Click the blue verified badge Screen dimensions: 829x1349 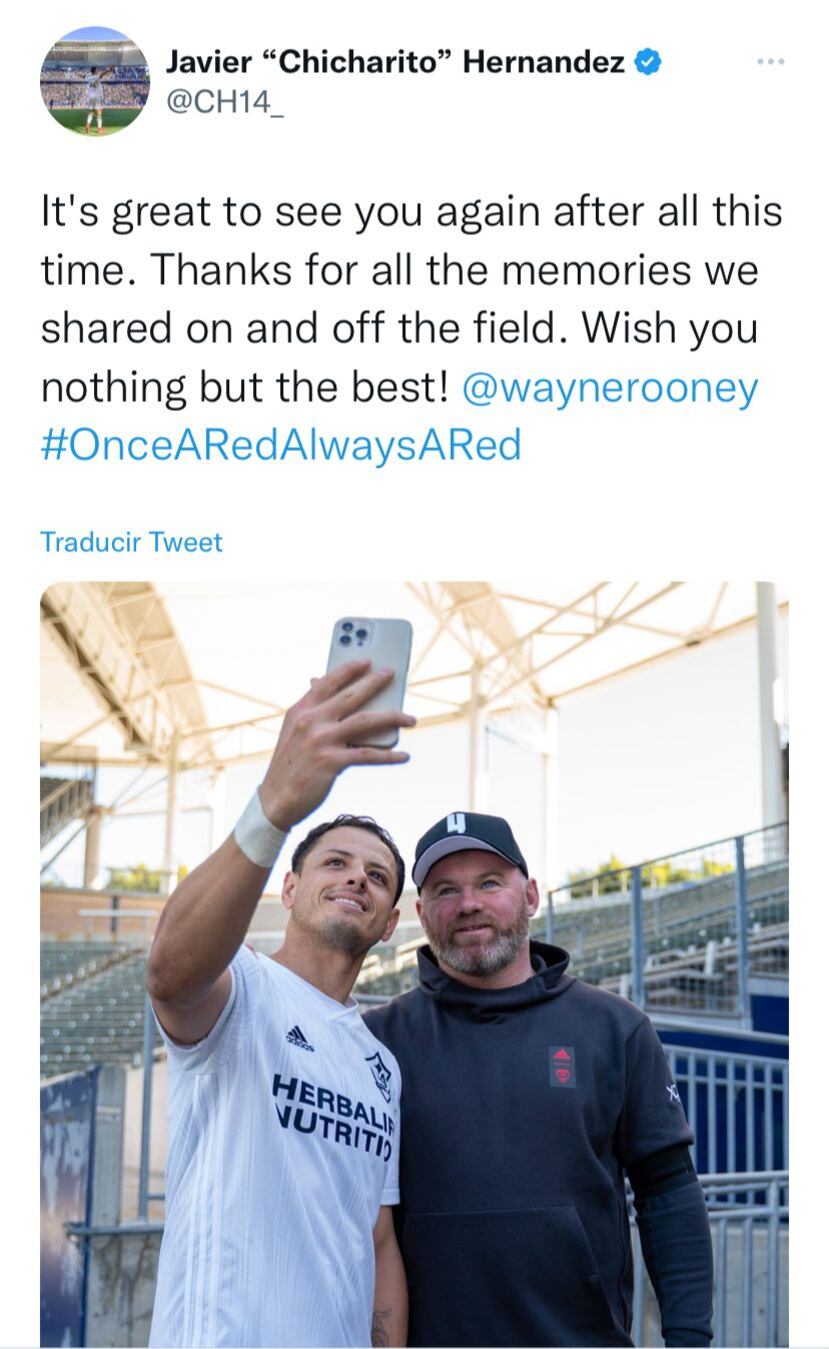[x=649, y=63]
